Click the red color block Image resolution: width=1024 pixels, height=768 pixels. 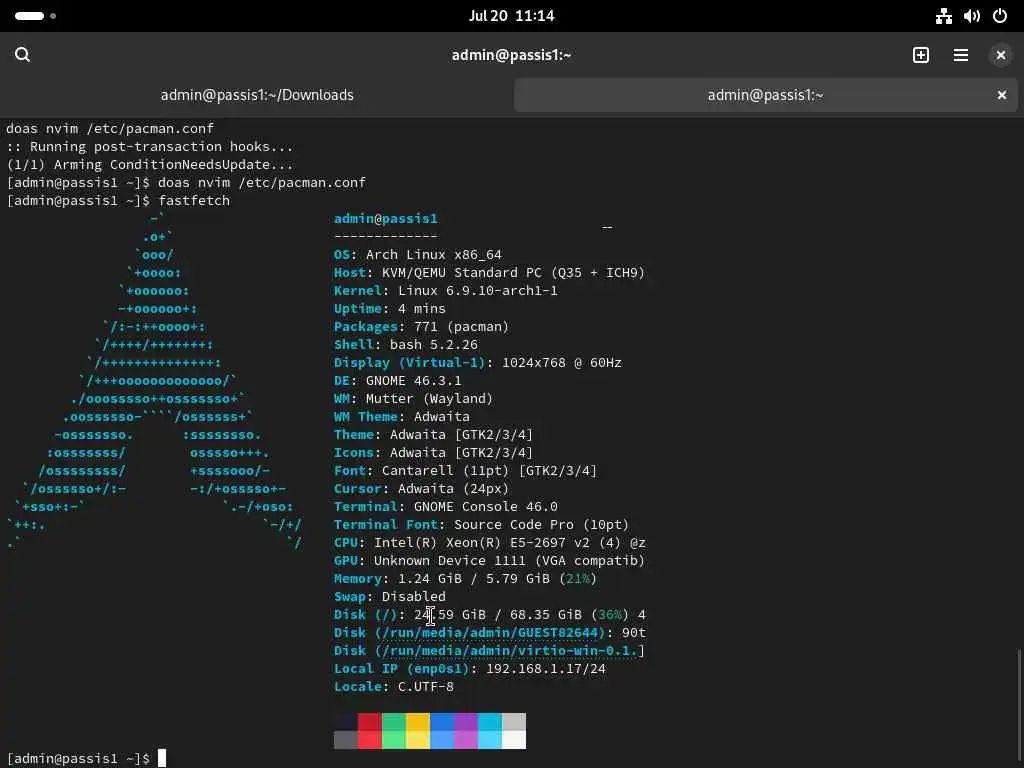[x=370, y=731]
